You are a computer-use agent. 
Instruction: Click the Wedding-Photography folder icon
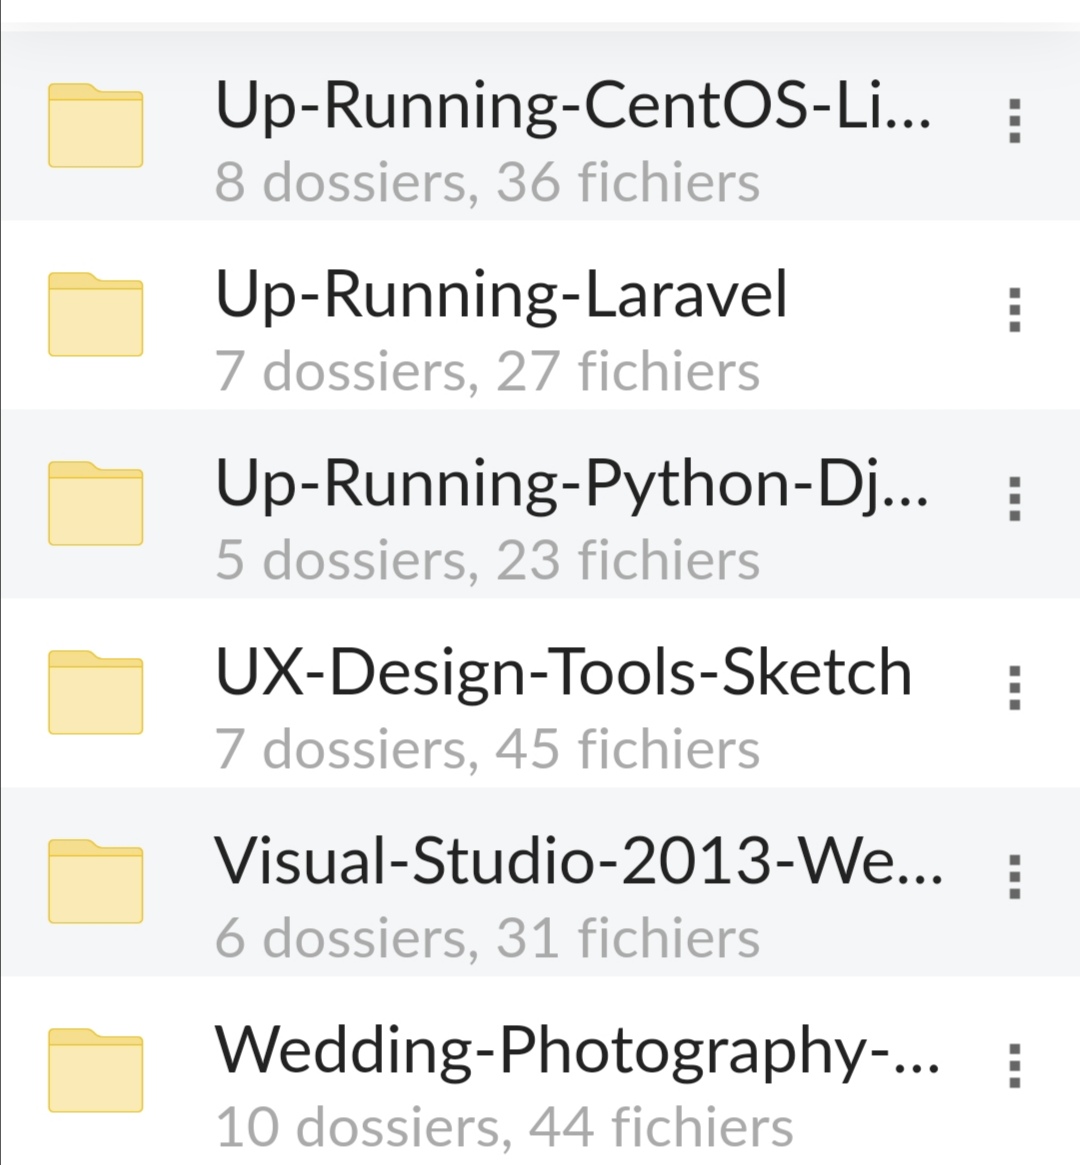(x=95, y=1068)
